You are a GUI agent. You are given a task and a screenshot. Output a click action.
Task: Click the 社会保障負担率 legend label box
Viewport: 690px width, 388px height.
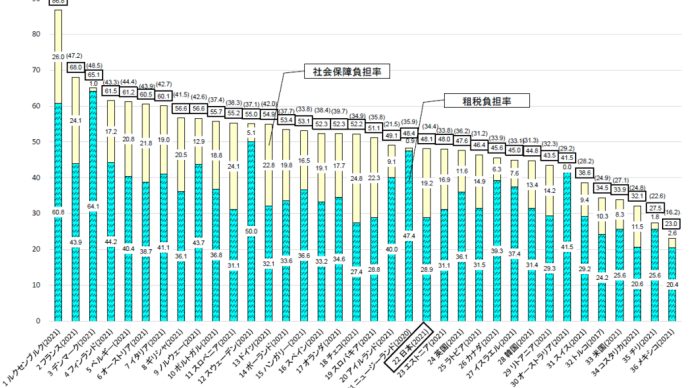[347, 72]
